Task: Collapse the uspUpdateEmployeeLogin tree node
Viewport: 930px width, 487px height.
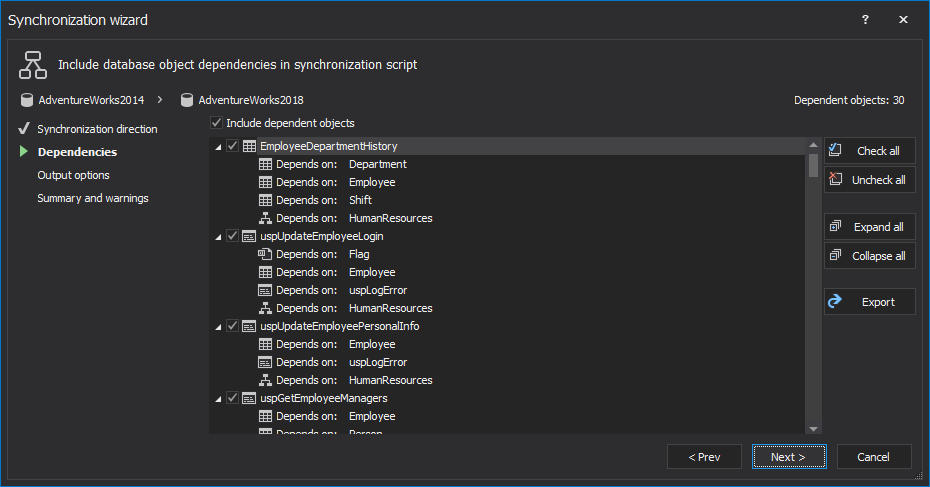Action: [x=219, y=237]
